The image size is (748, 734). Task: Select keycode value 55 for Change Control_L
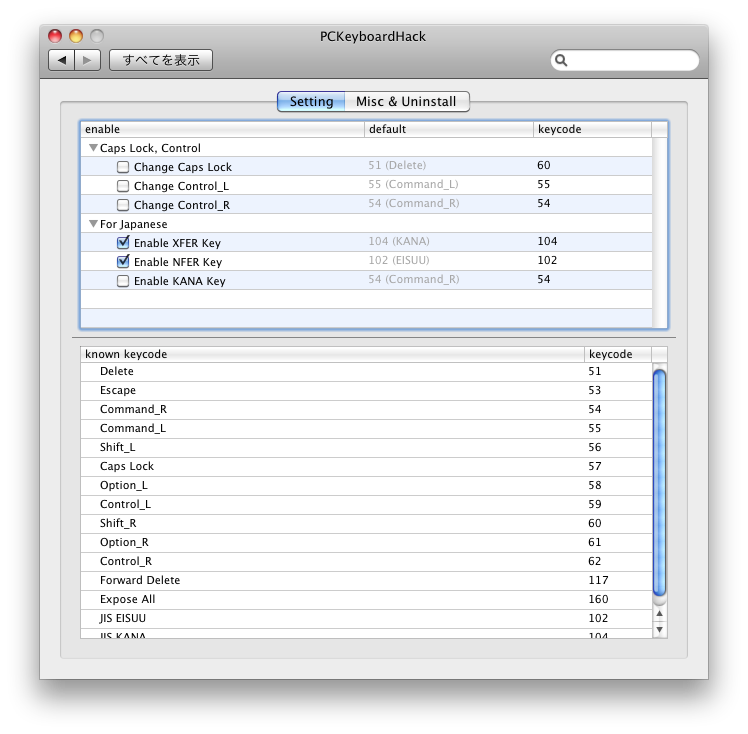pos(544,185)
